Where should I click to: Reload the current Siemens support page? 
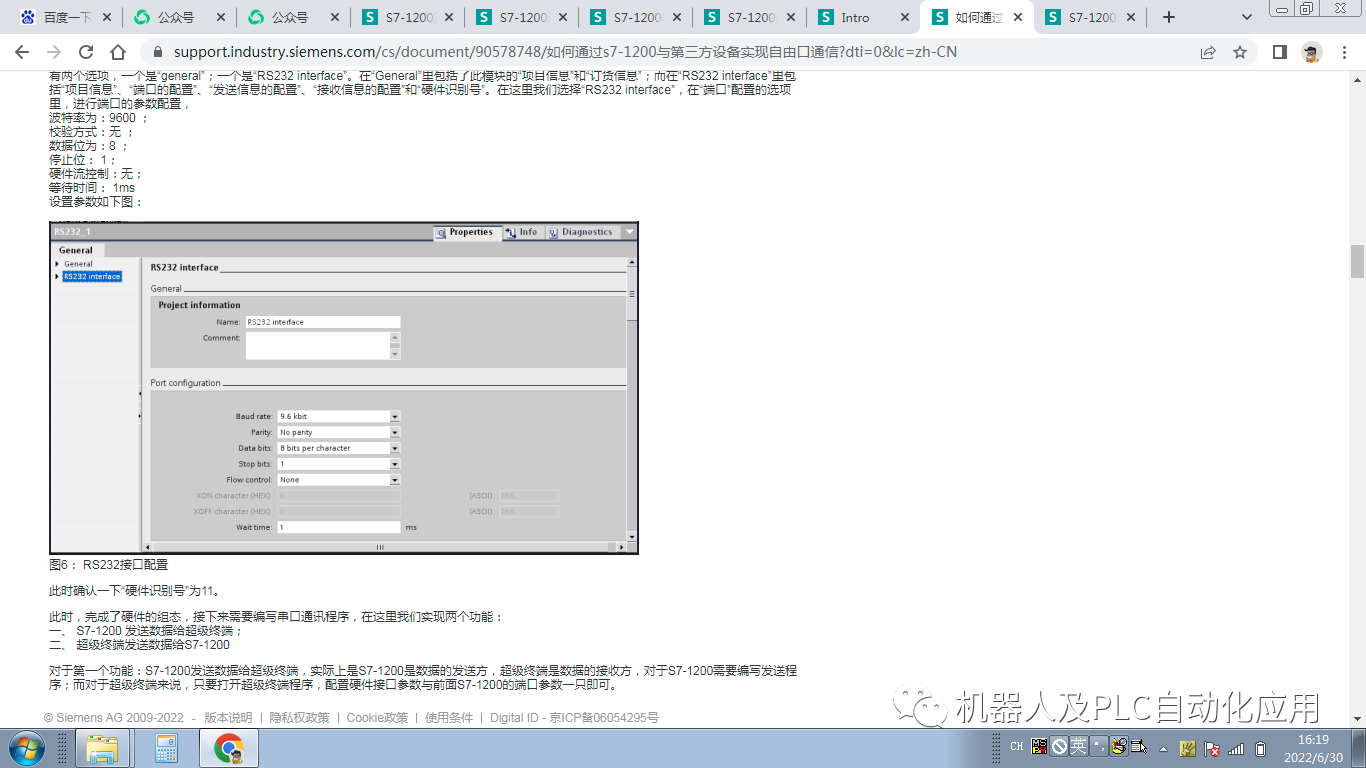[x=86, y=52]
